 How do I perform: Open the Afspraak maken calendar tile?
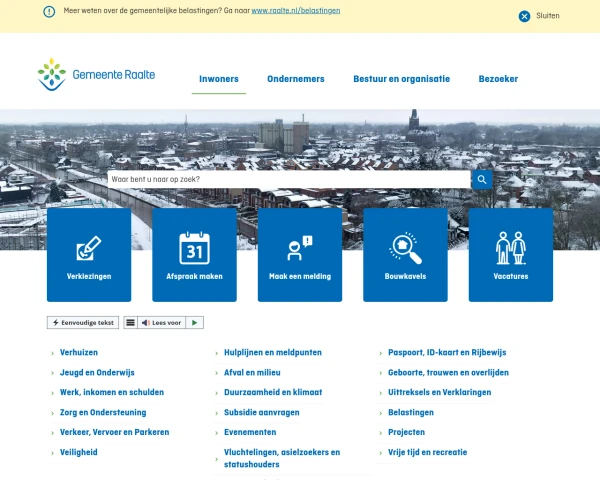pos(194,254)
